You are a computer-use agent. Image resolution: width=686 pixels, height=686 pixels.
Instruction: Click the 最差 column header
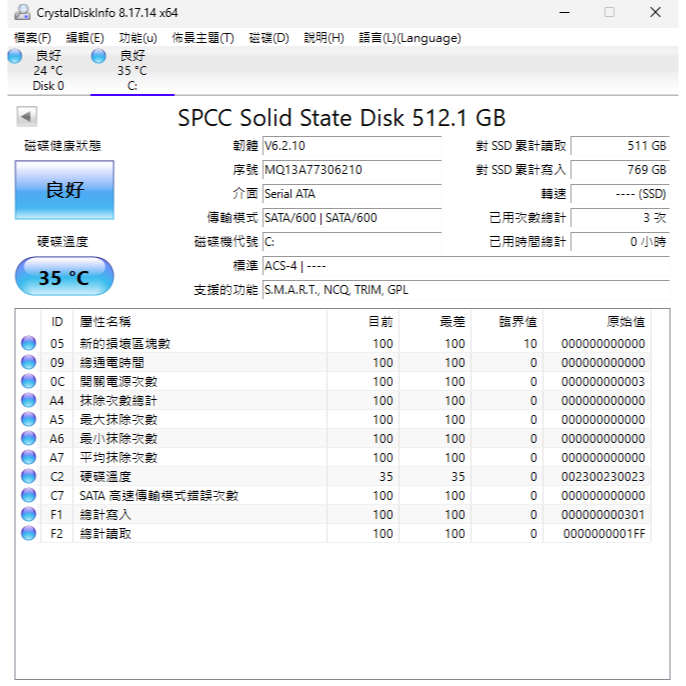click(435, 322)
